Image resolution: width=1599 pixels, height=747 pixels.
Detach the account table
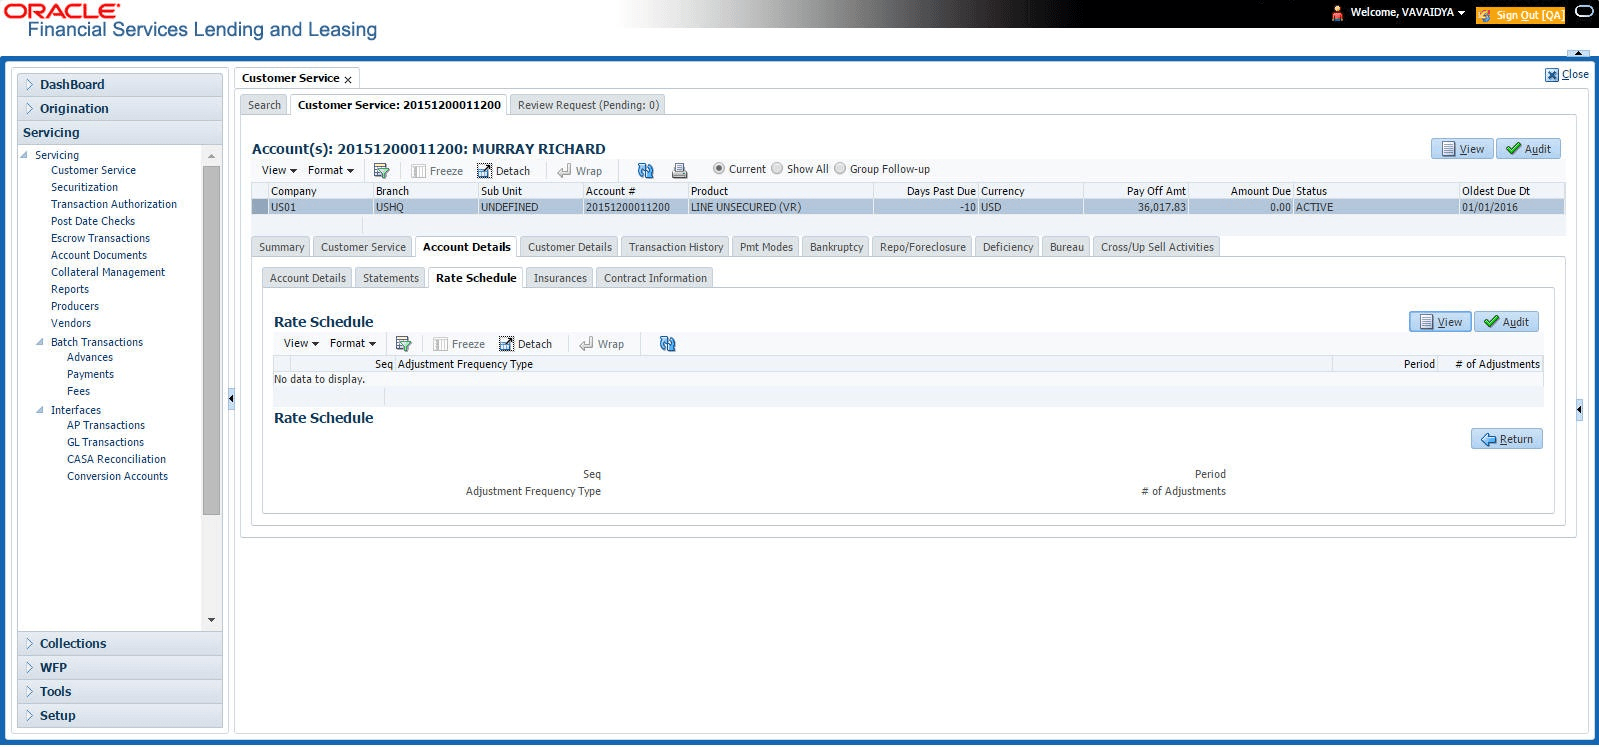pyautogui.click(x=503, y=171)
